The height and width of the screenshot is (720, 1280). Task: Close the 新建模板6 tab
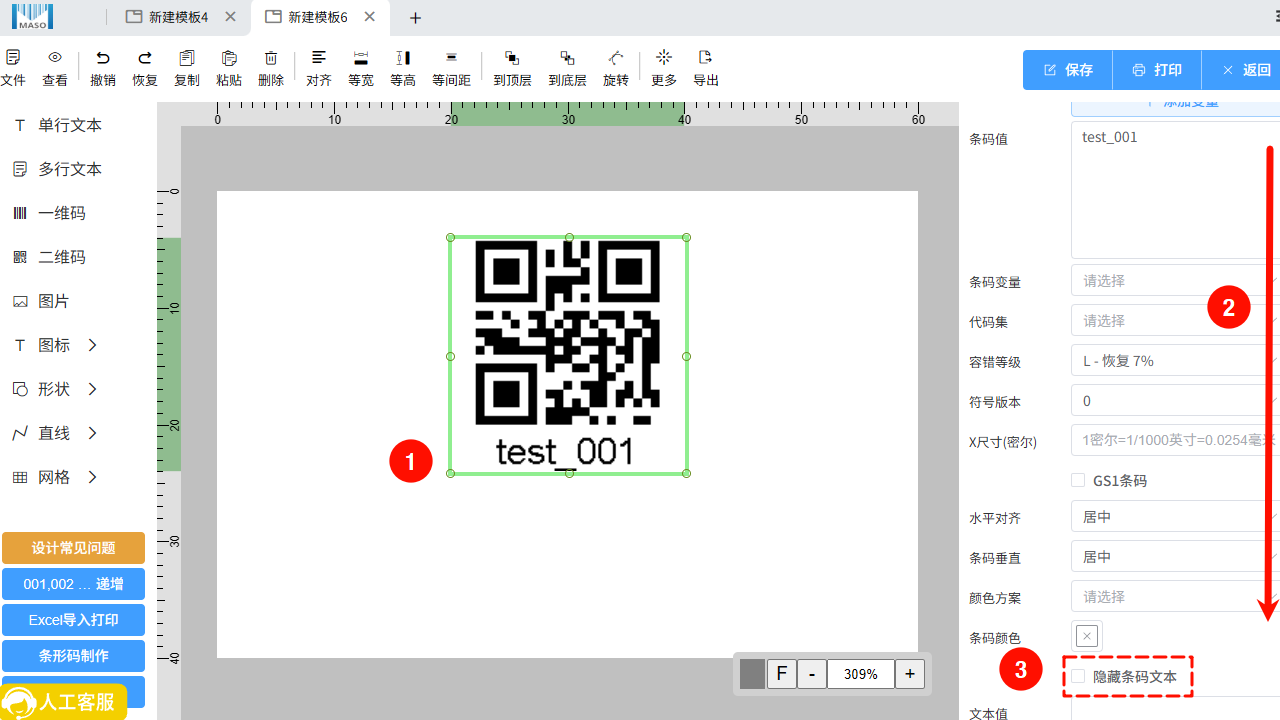pos(371,18)
